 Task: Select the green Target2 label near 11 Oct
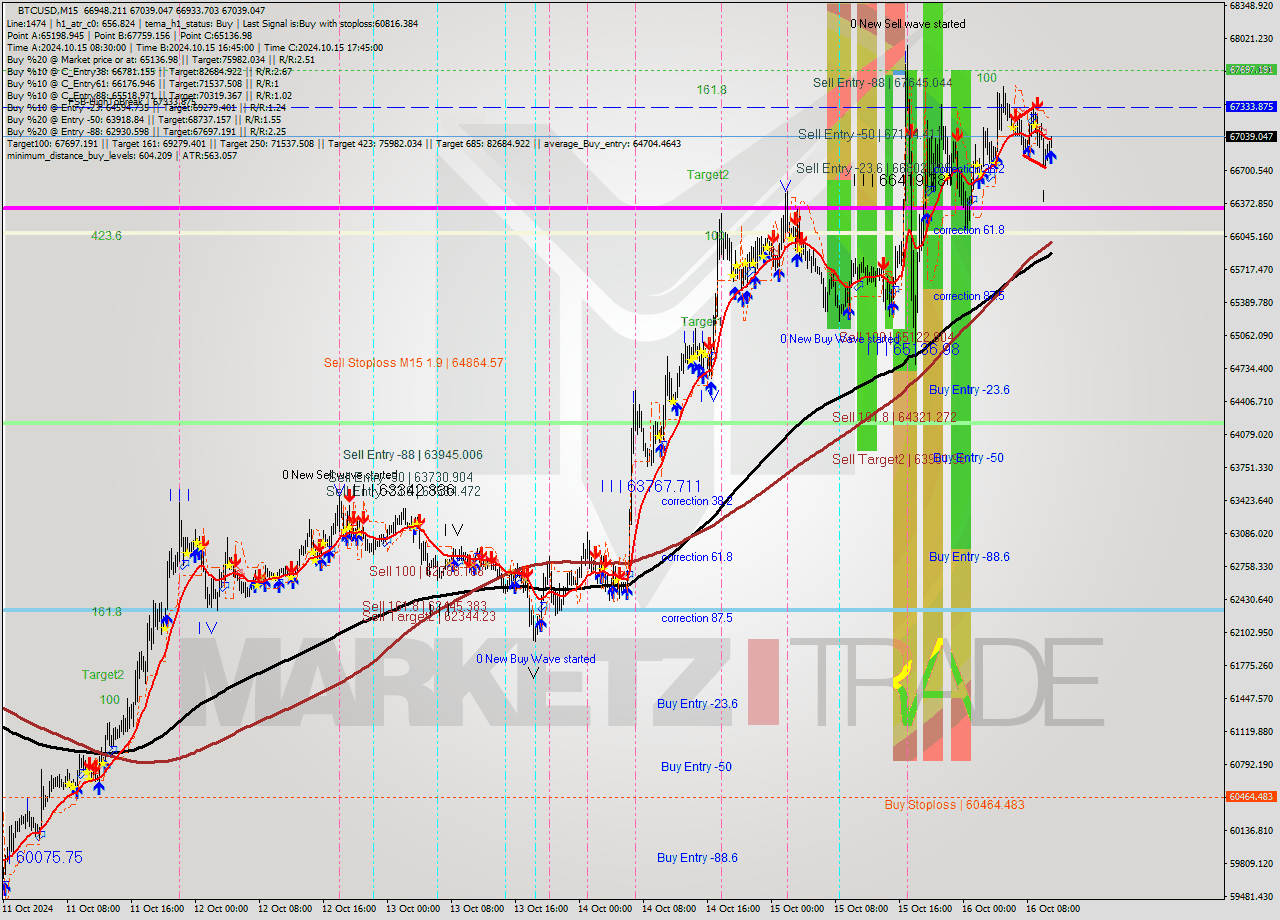point(102,675)
